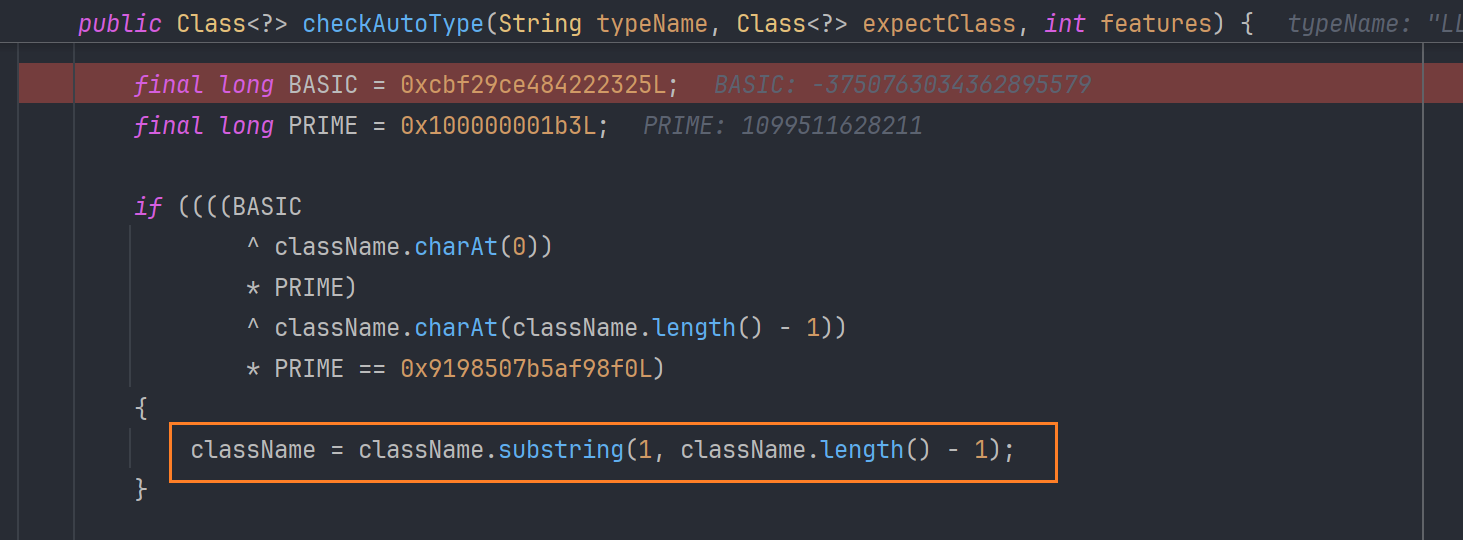Image resolution: width=1463 pixels, height=540 pixels.
Task: Click charAt on the className.length() - 1 line
Action: coord(456,328)
